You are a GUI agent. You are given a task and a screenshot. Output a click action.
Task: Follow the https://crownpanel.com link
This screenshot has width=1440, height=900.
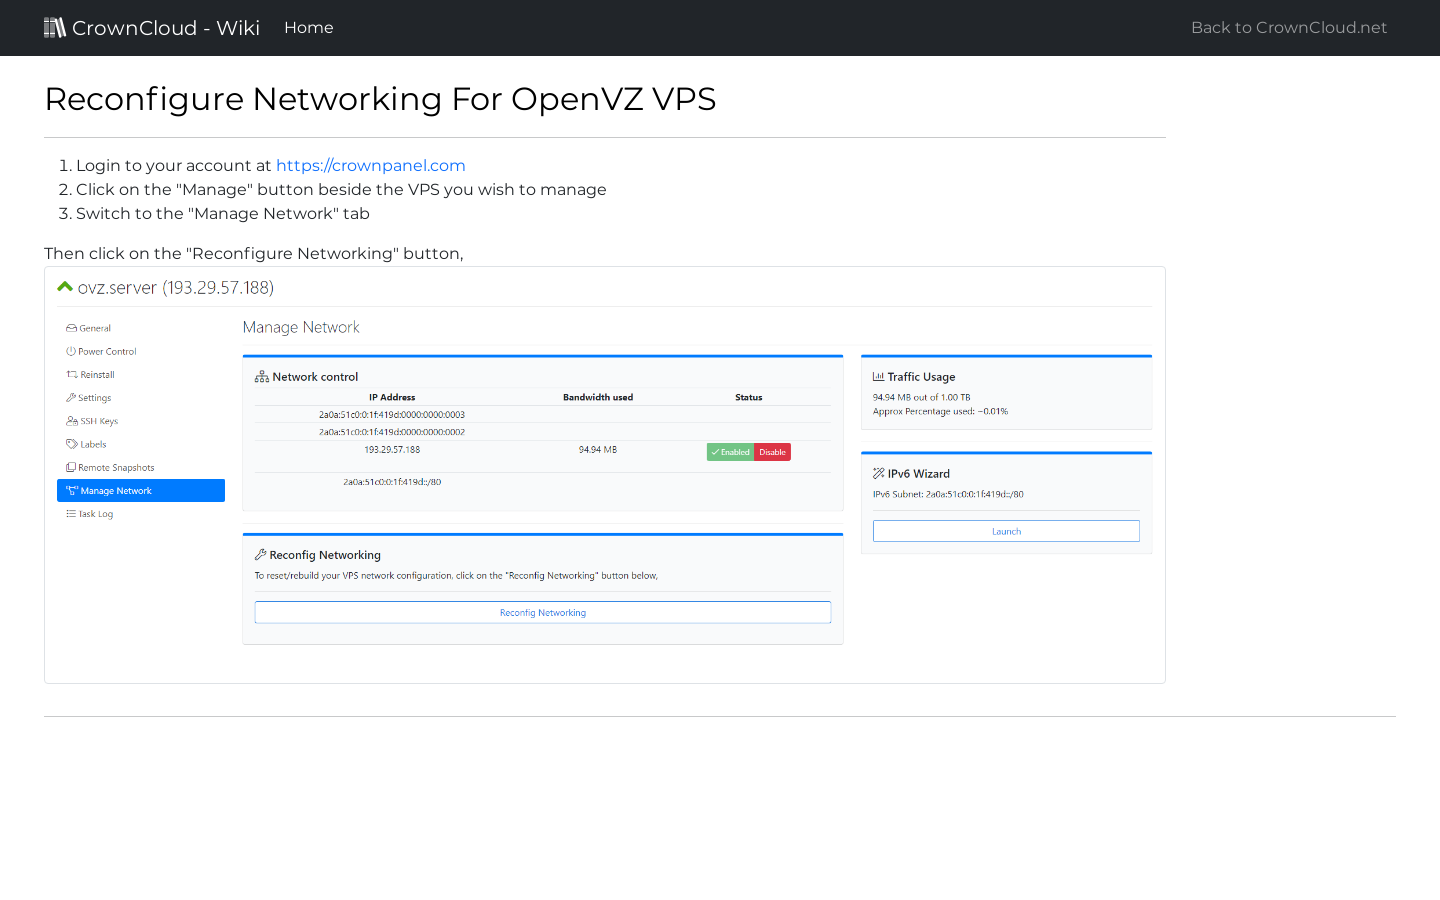371,165
